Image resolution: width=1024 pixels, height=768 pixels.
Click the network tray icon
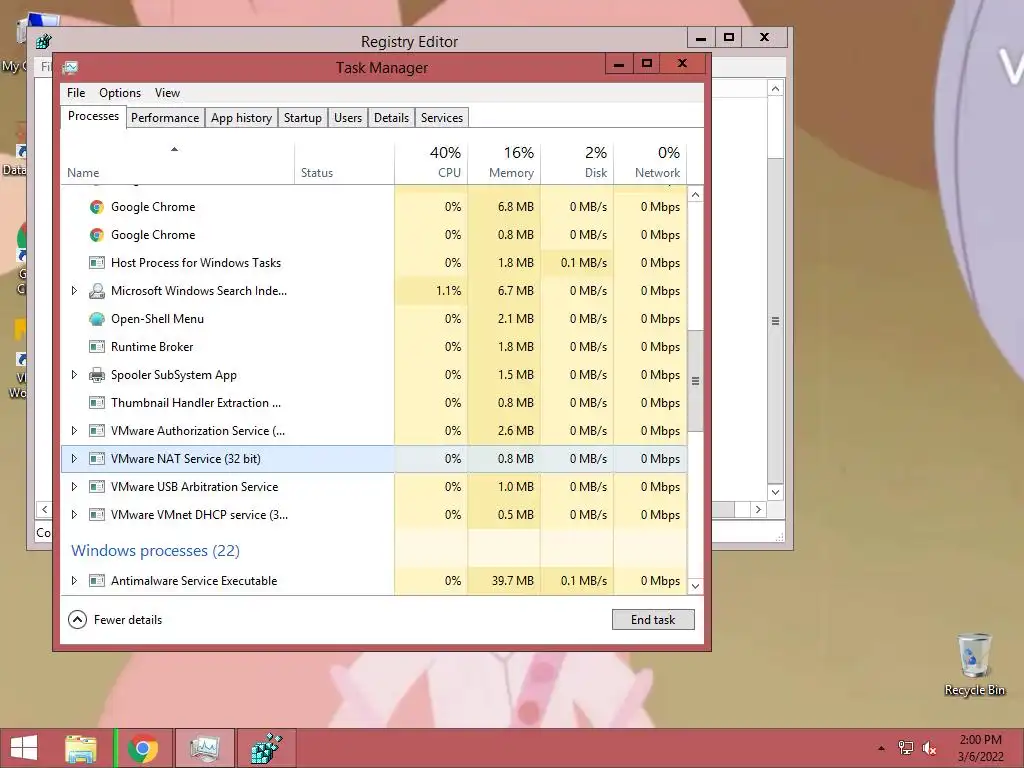[906, 748]
